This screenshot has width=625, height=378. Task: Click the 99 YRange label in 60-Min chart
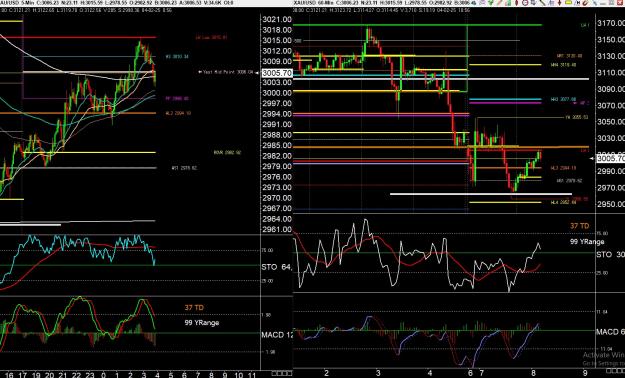(587, 241)
